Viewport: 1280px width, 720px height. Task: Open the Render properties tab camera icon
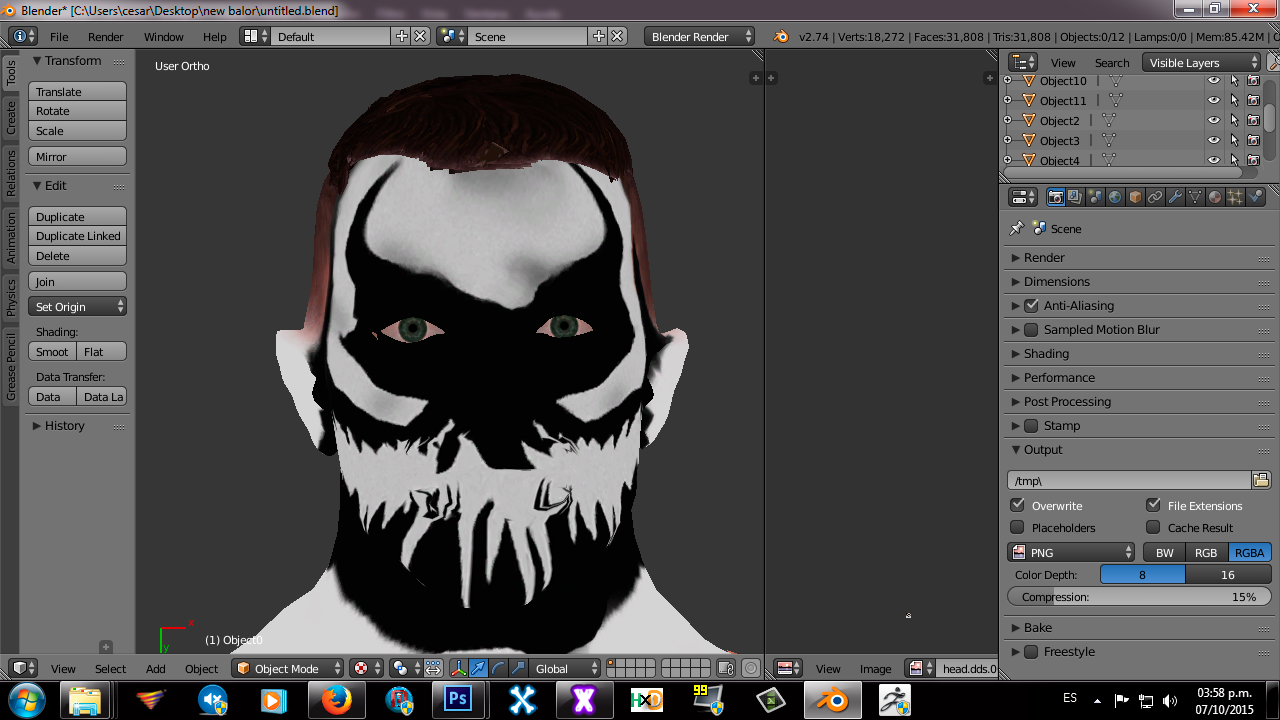tap(1055, 197)
